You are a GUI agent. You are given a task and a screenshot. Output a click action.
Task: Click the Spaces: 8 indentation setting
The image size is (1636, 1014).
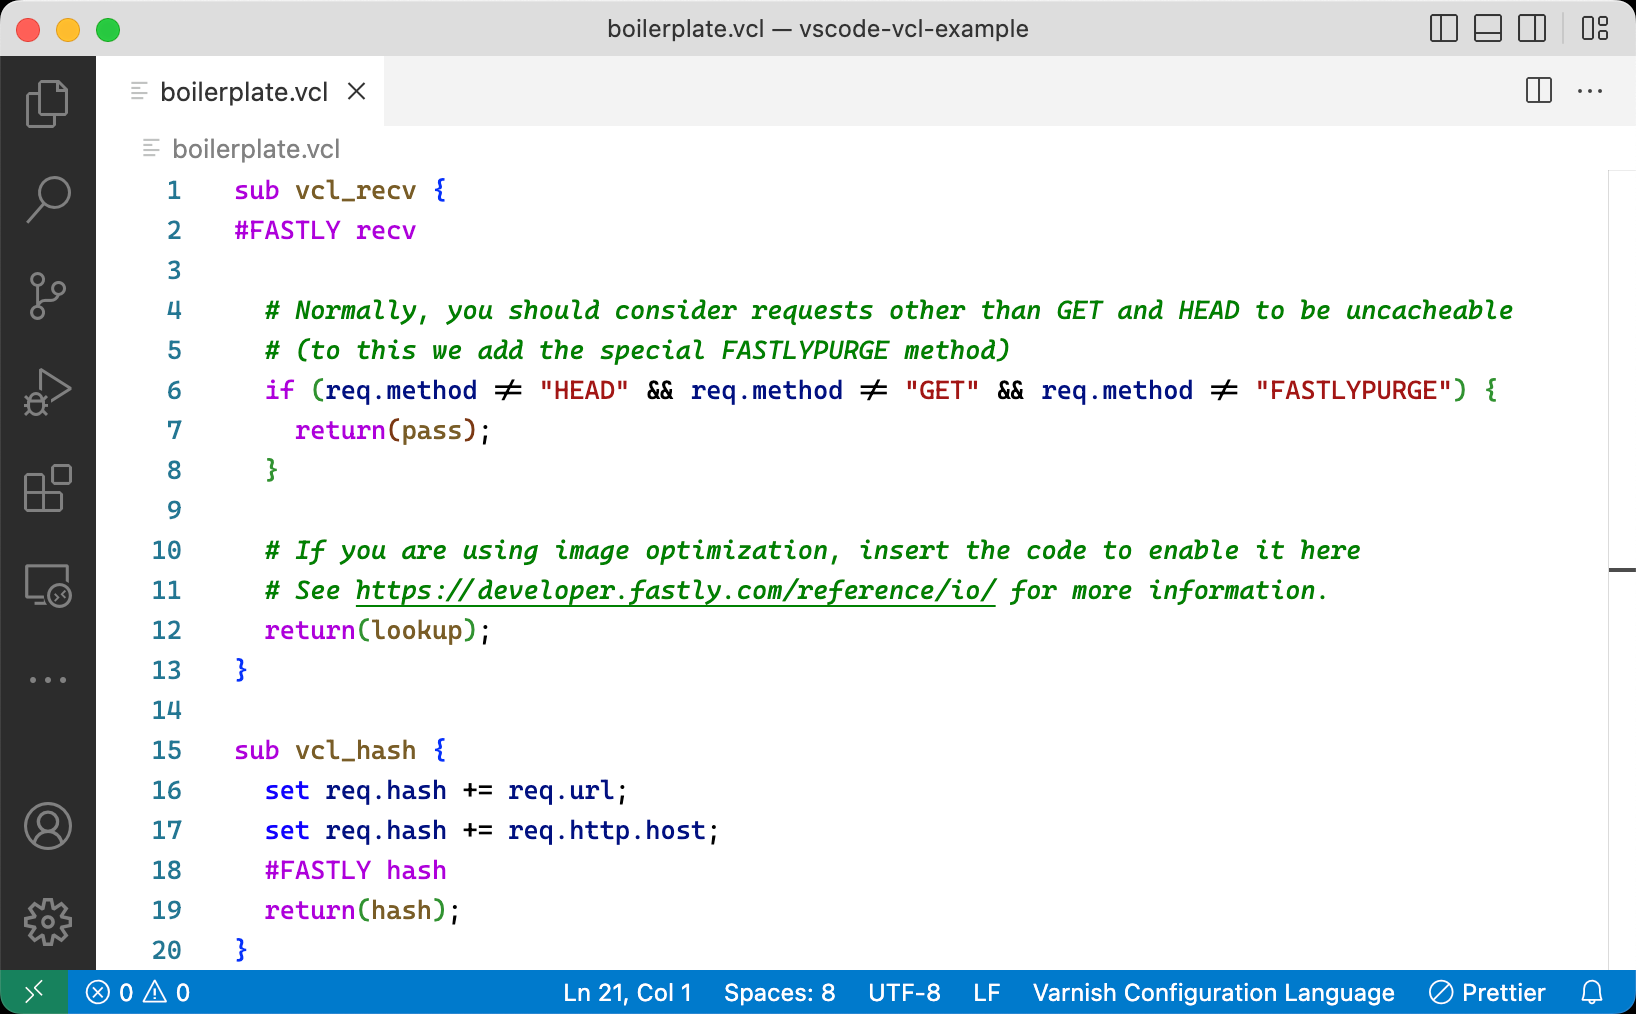(779, 992)
